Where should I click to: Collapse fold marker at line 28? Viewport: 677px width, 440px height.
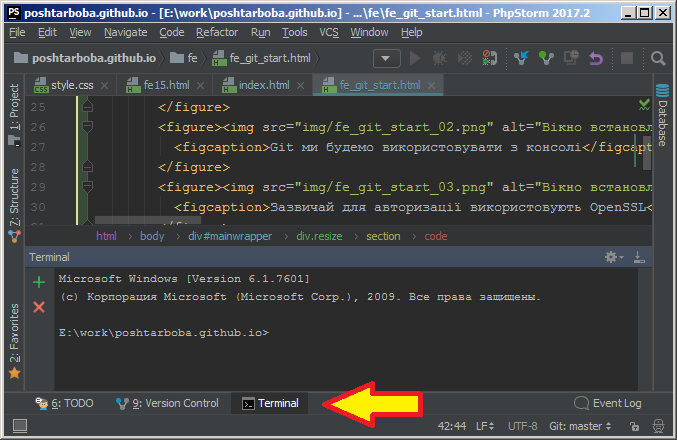pos(87,167)
